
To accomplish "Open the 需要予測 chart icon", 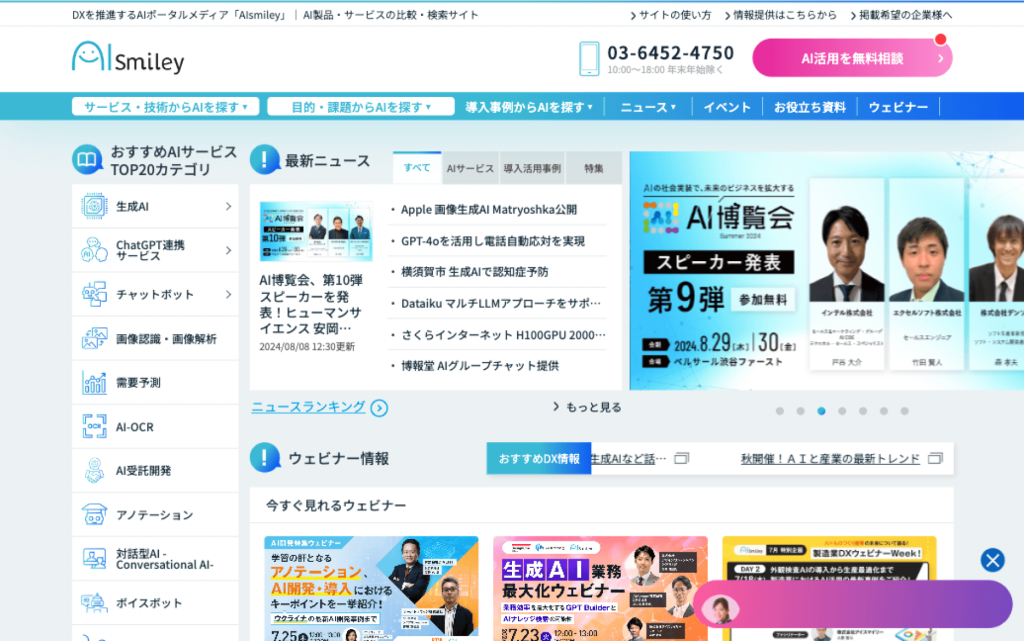I will 95,383.
